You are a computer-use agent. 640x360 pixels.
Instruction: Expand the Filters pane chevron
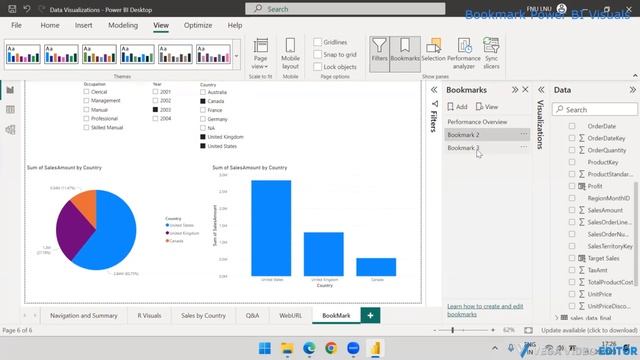pos(434,89)
